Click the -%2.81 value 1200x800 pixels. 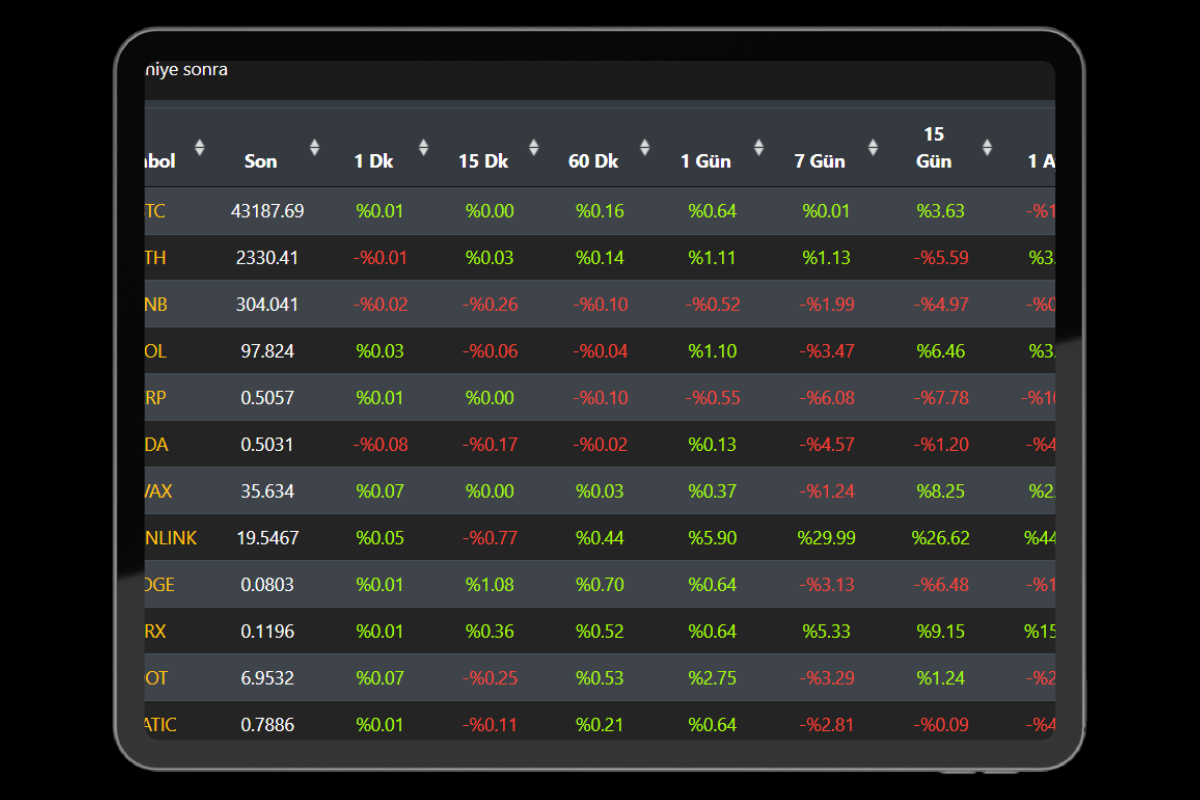coord(826,724)
